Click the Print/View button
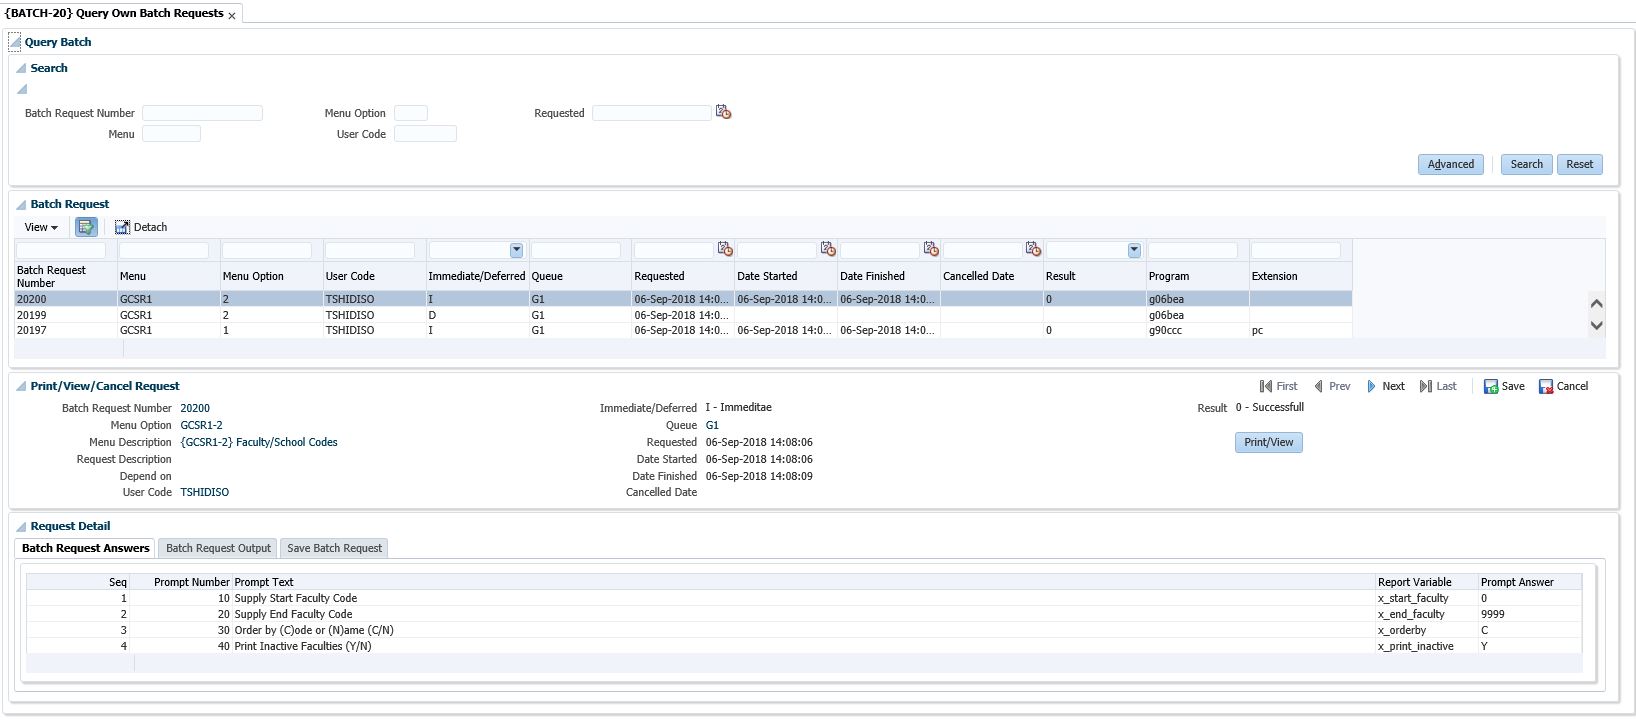The height and width of the screenshot is (721, 1636). [1268, 442]
